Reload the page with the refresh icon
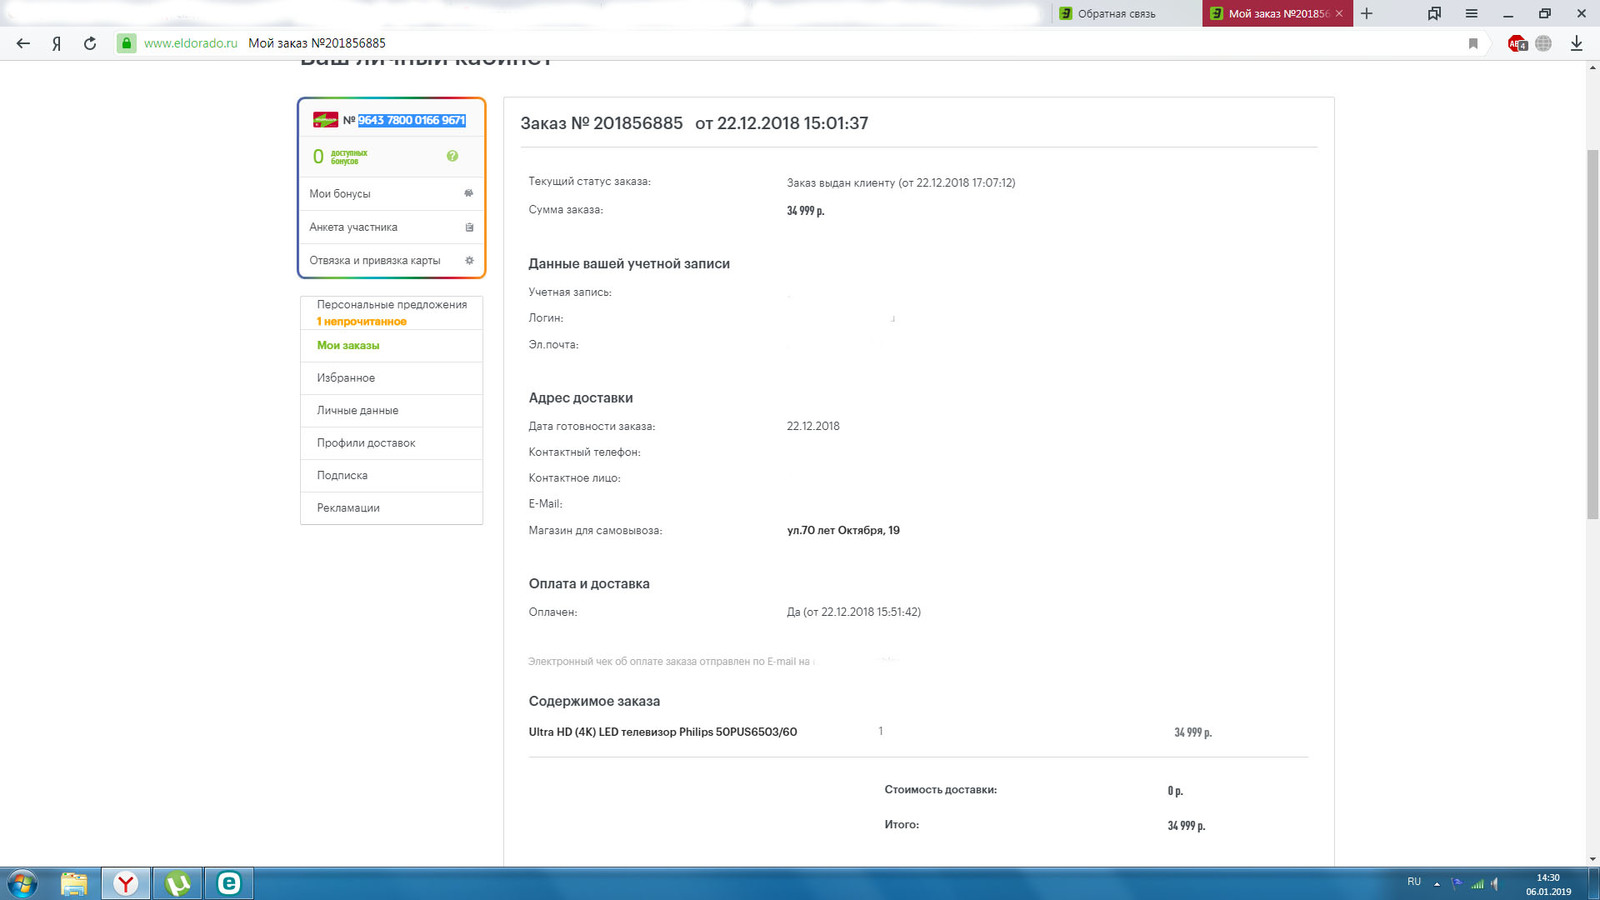1600x900 pixels. [x=90, y=43]
